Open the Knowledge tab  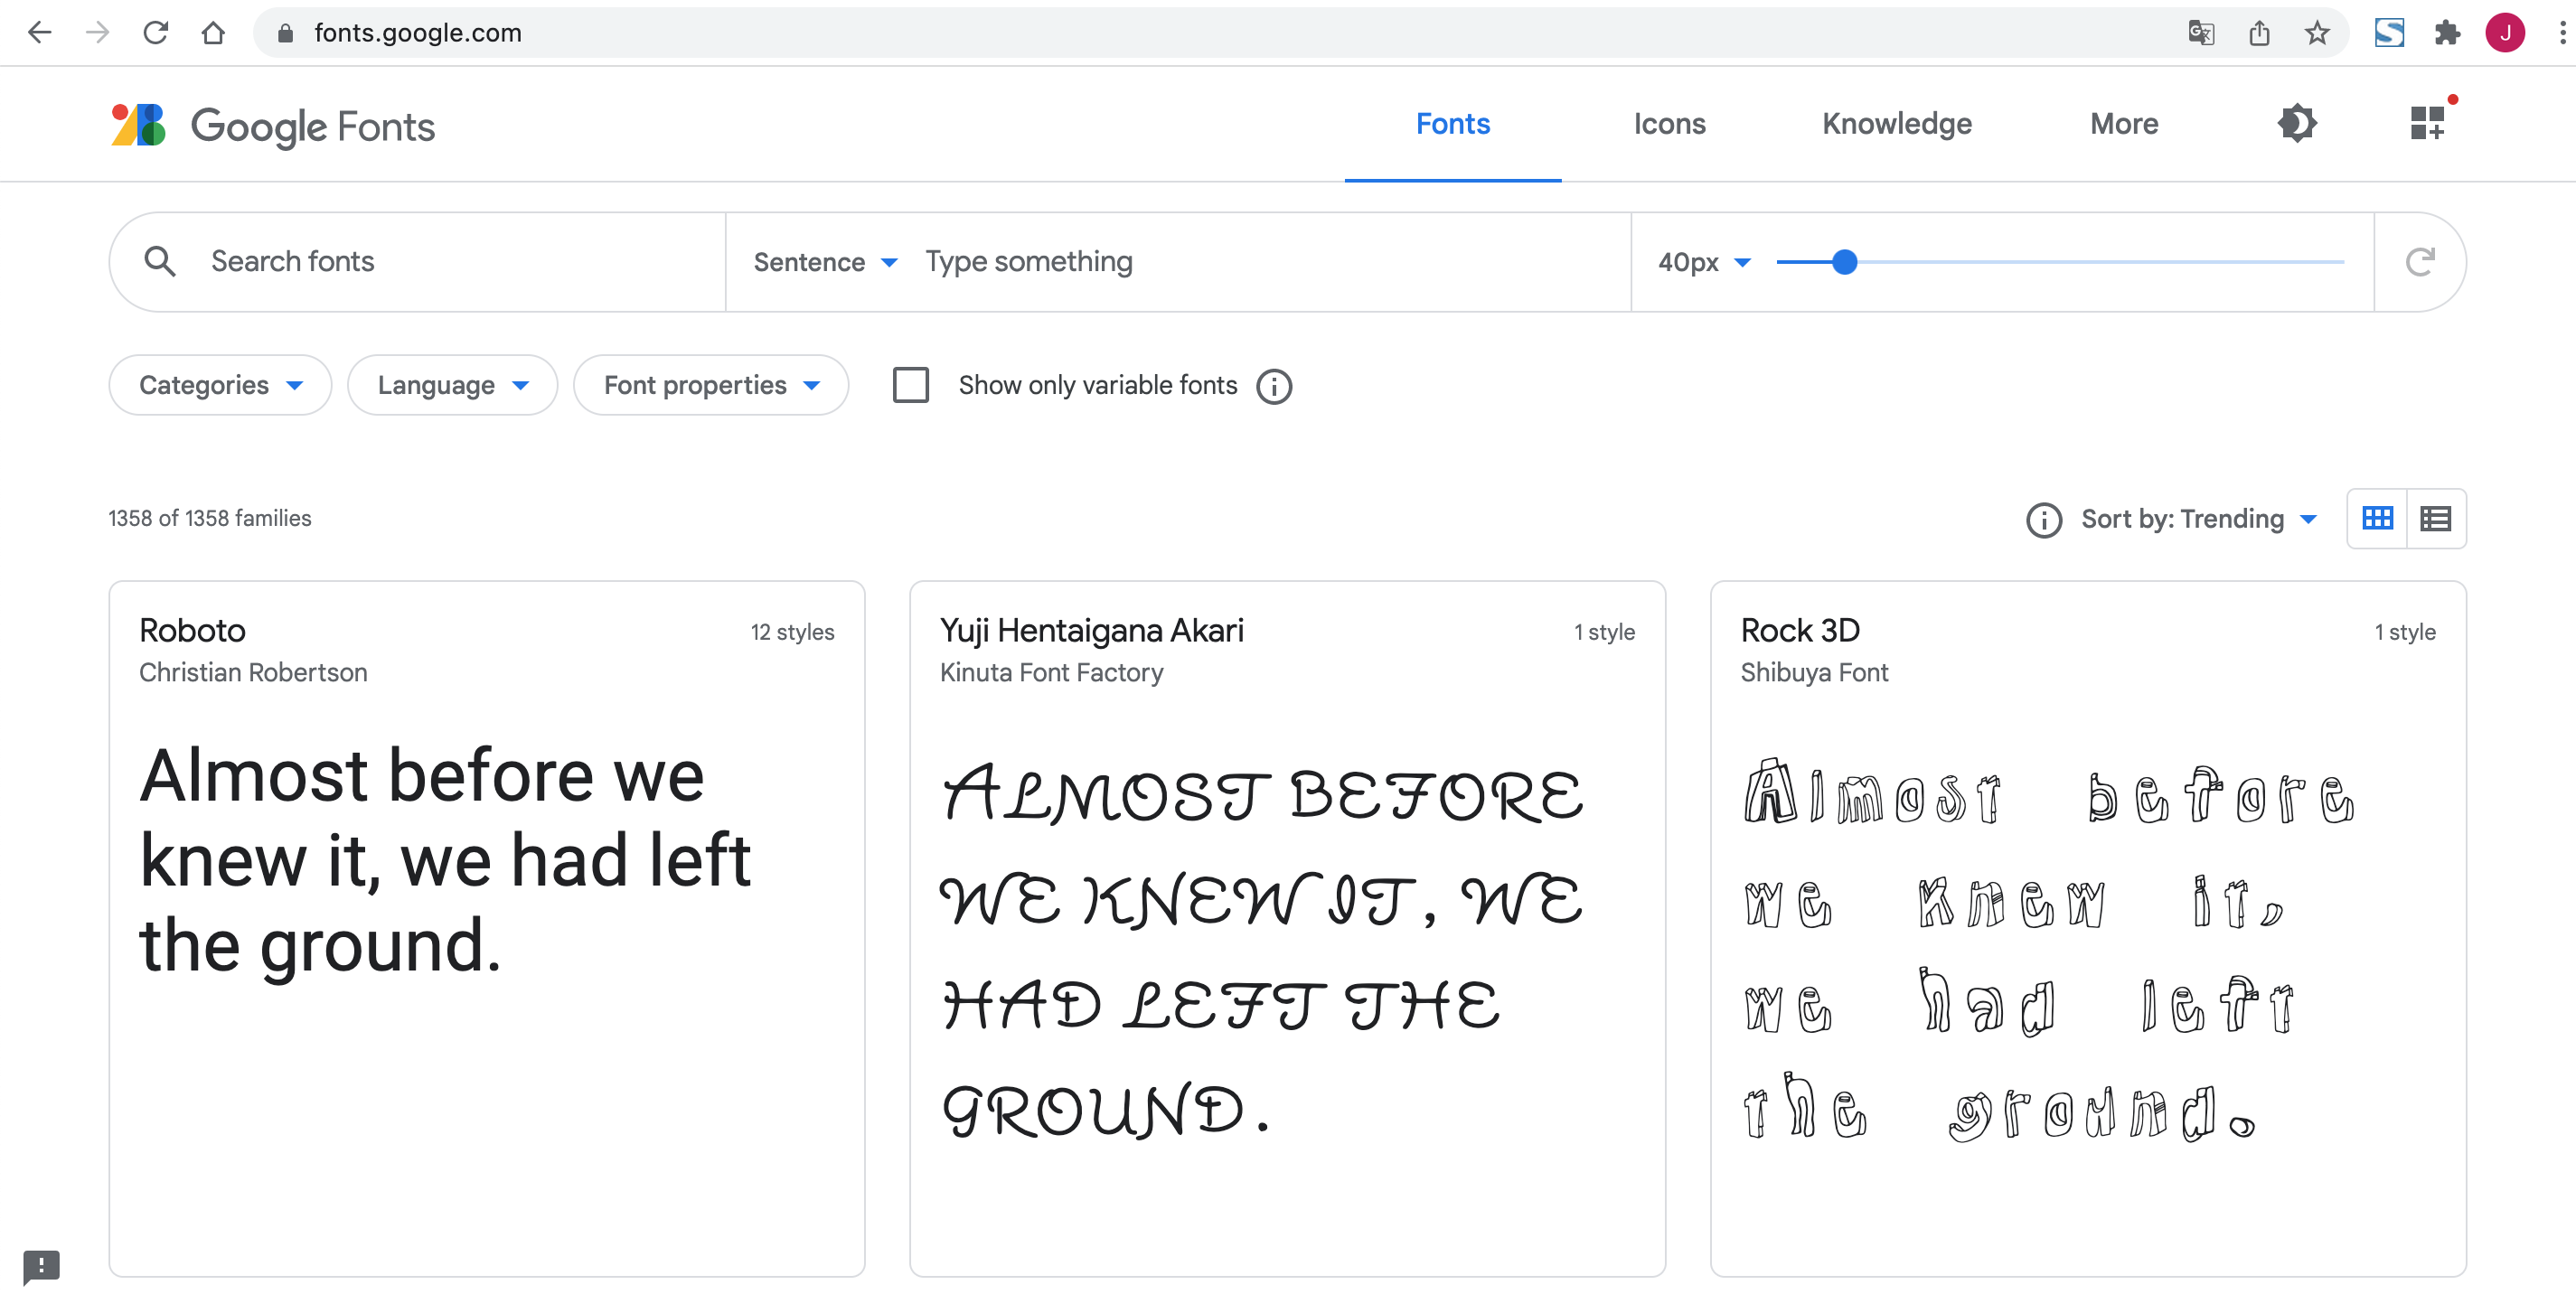[x=1896, y=124]
